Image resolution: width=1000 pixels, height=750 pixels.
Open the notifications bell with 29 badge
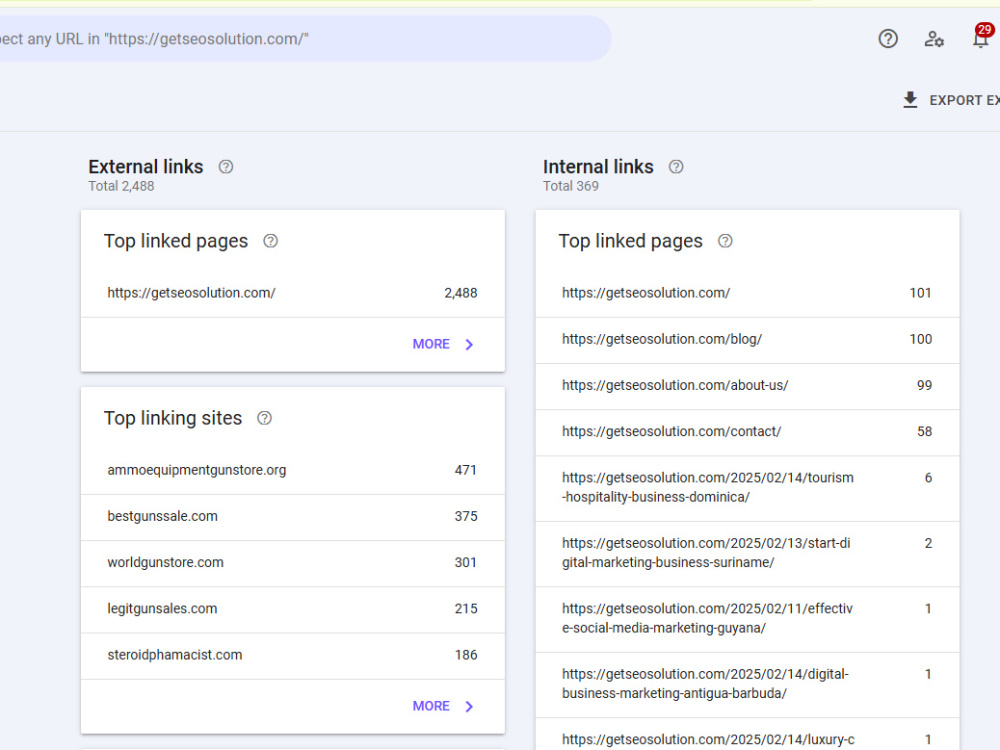click(x=982, y=38)
